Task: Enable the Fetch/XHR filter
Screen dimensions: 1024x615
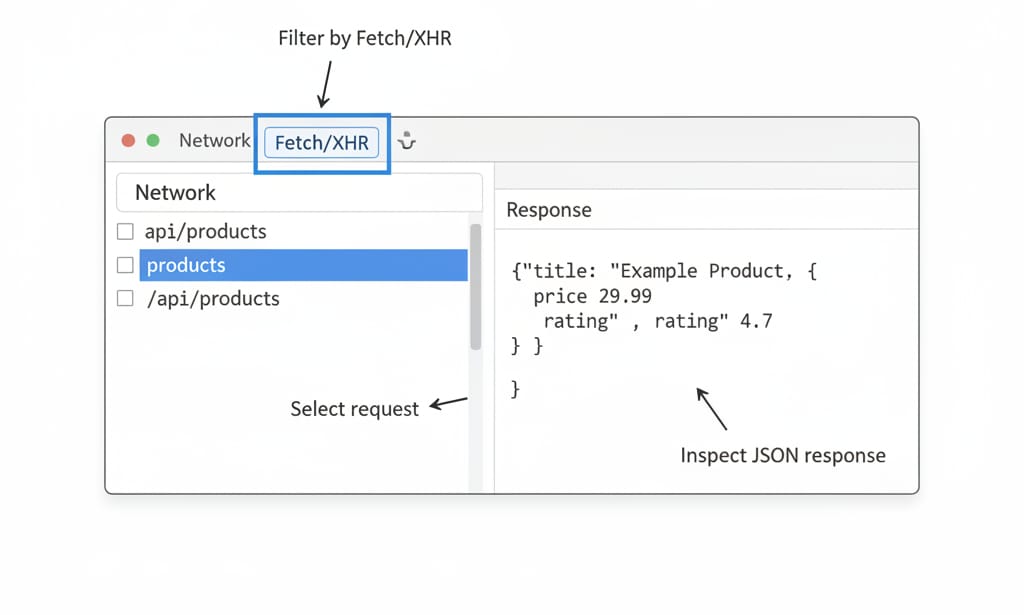Action: coord(321,143)
